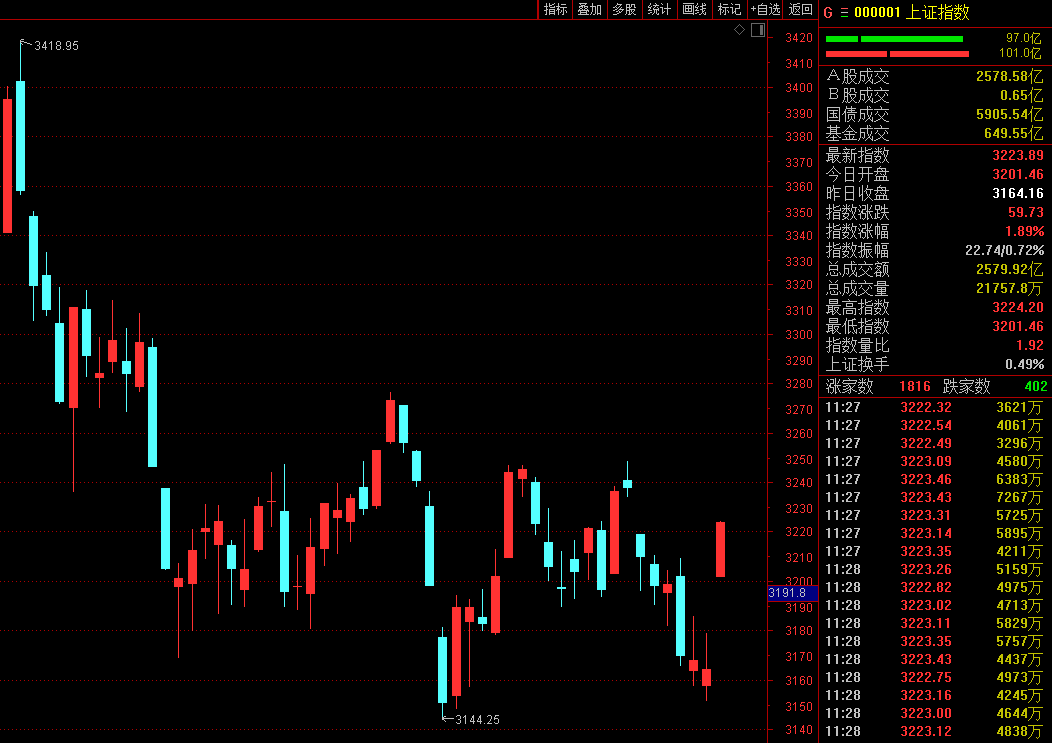Viewport: 1052px width, 743px height.
Task: Click the 最高指数 value 3224.20
Action: tap(1018, 307)
